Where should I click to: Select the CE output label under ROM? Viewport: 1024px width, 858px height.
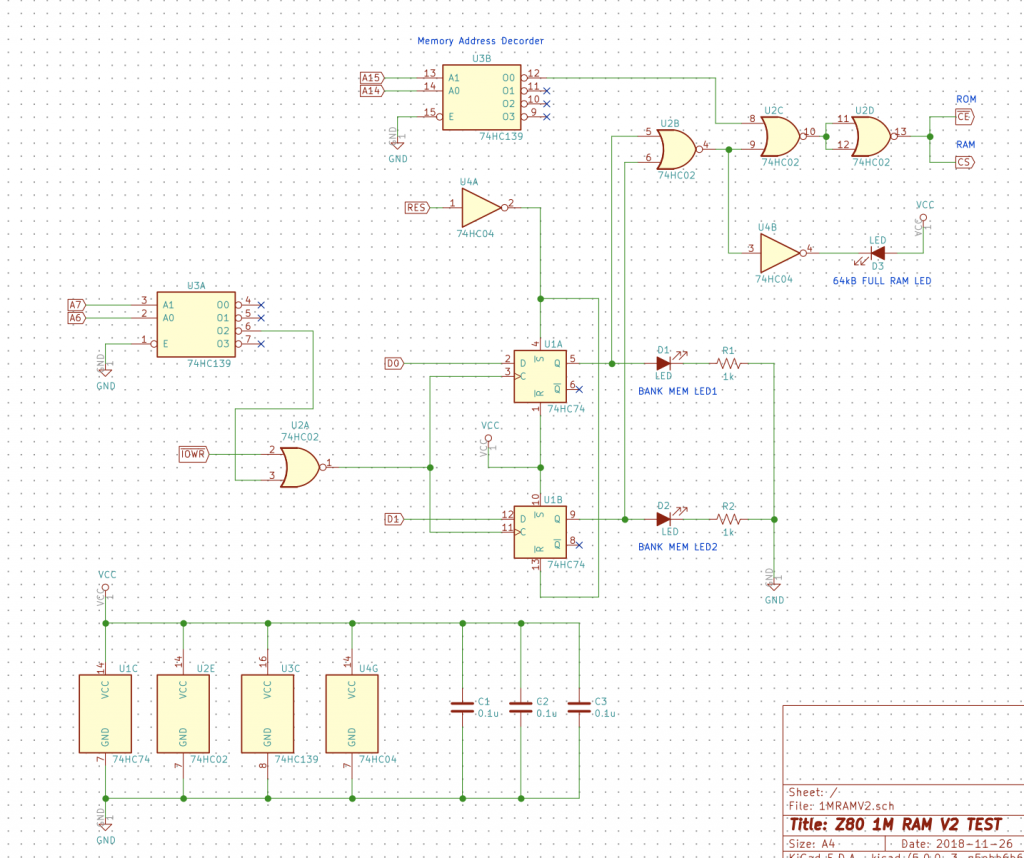click(963, 117)
